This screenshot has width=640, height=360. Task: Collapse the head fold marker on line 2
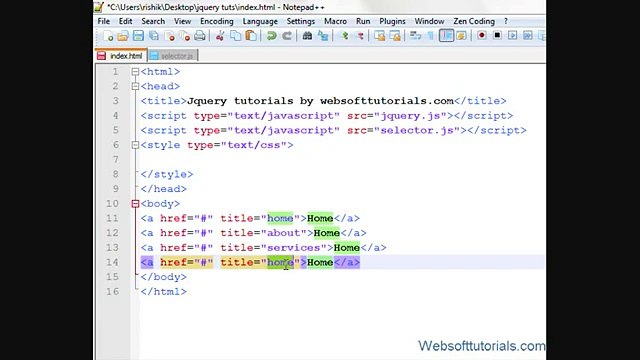pyautogui.click(x=135, y=87)
